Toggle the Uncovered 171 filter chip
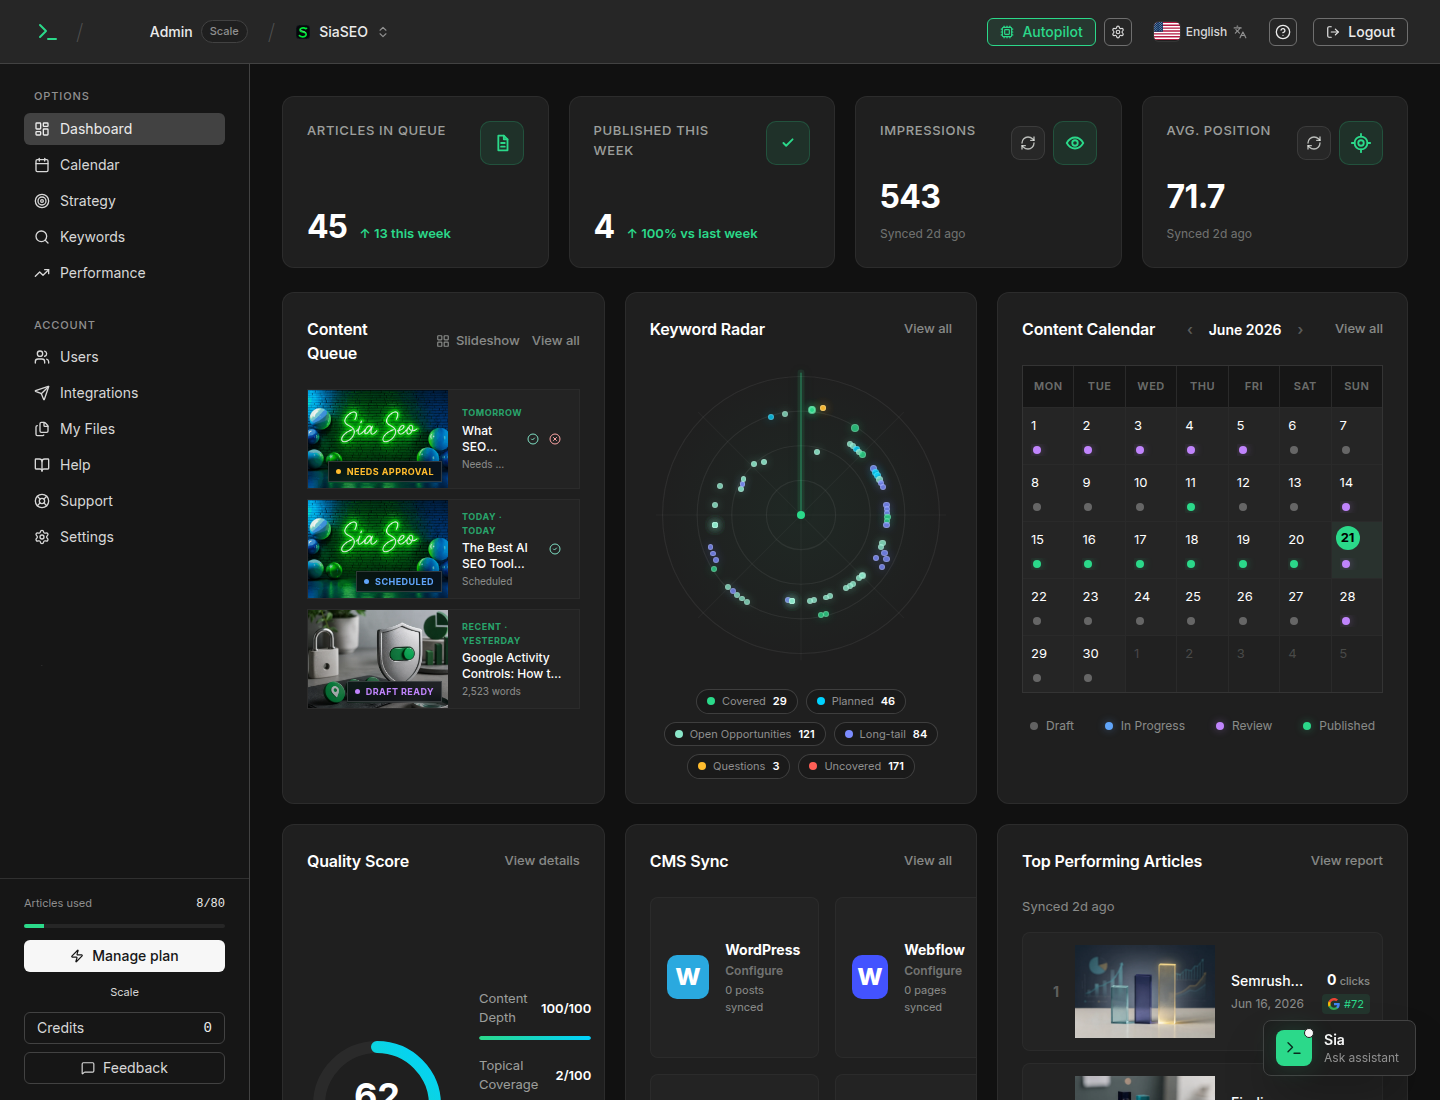 click(856, 766)
